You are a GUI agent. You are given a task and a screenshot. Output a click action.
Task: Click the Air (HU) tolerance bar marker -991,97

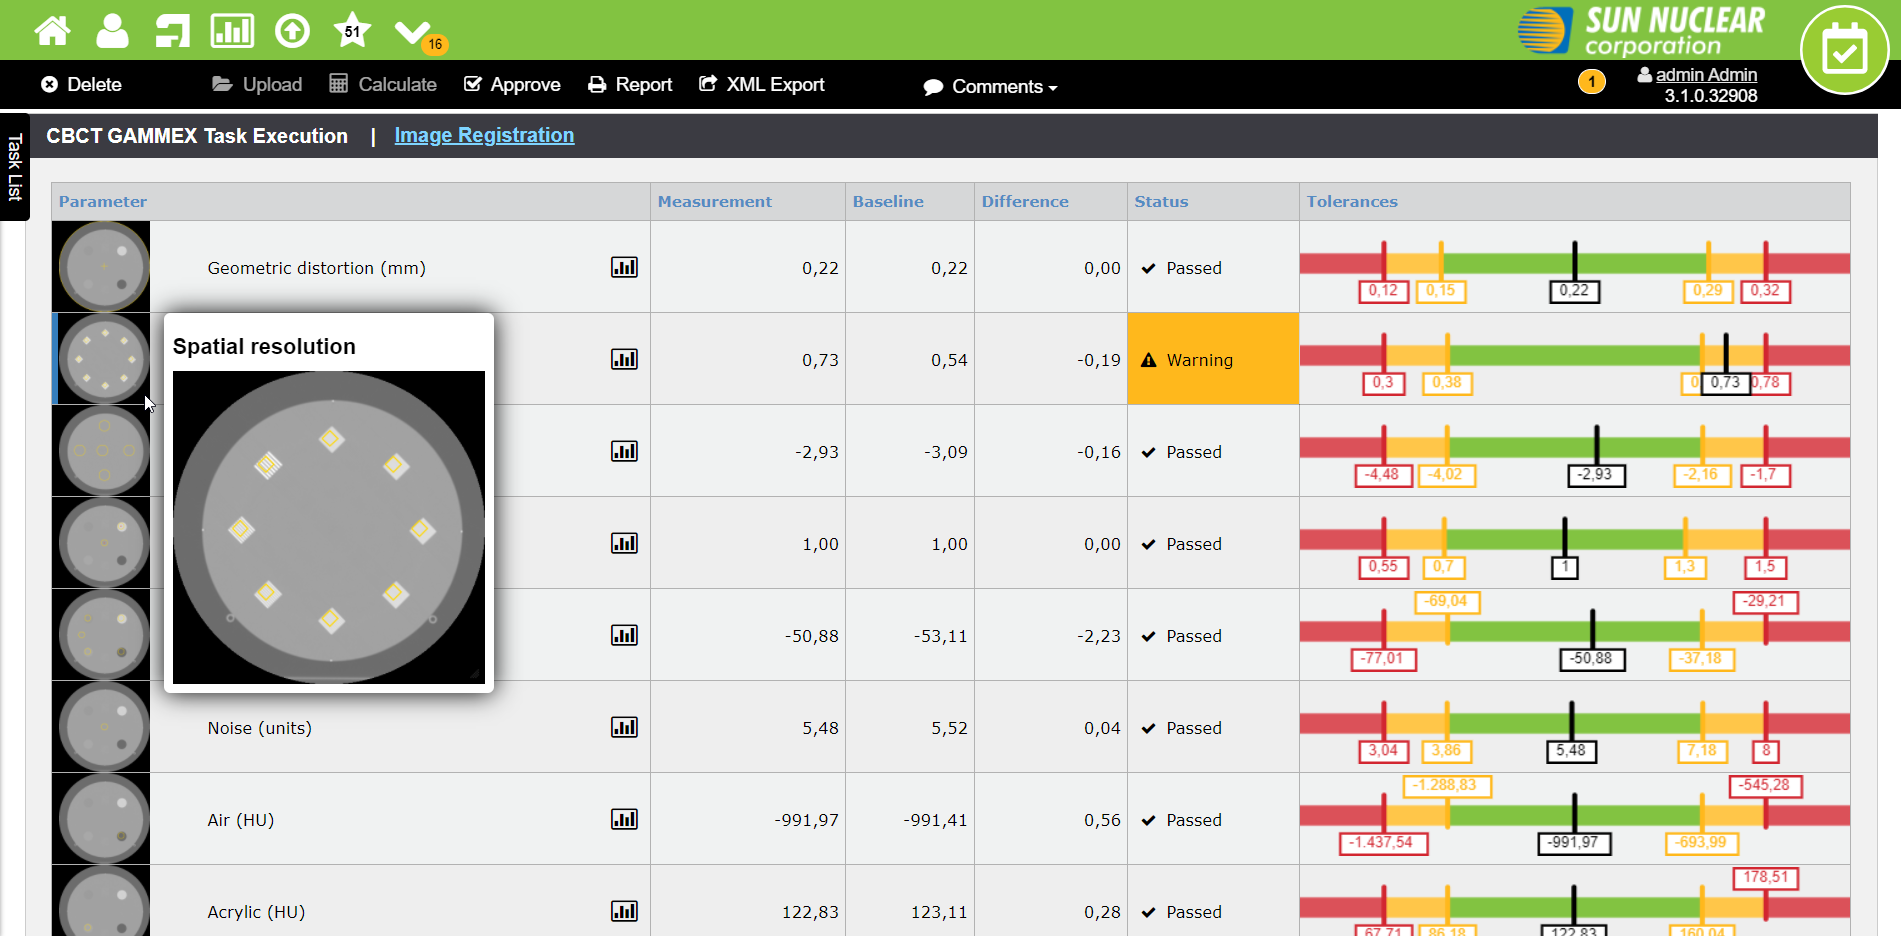(1574, 843)
